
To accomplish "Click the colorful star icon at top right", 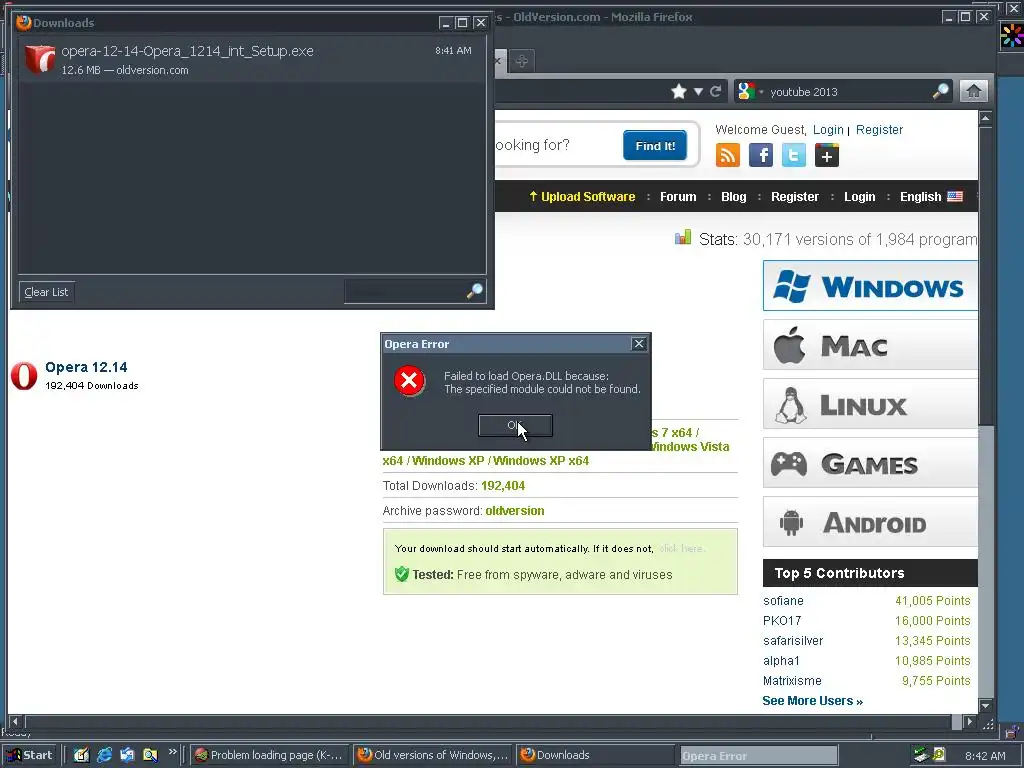I will coord(1012,35).
